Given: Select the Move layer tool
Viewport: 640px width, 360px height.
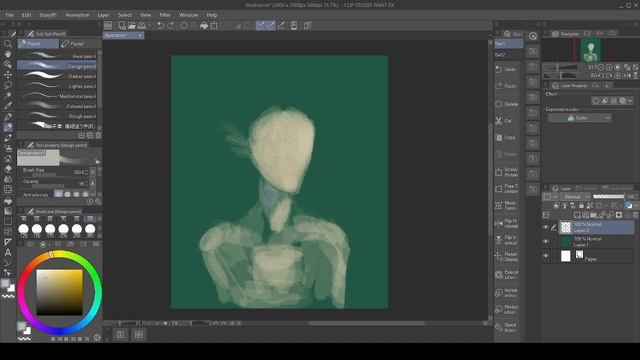Looking at the screenshot, I should point(8,75).
